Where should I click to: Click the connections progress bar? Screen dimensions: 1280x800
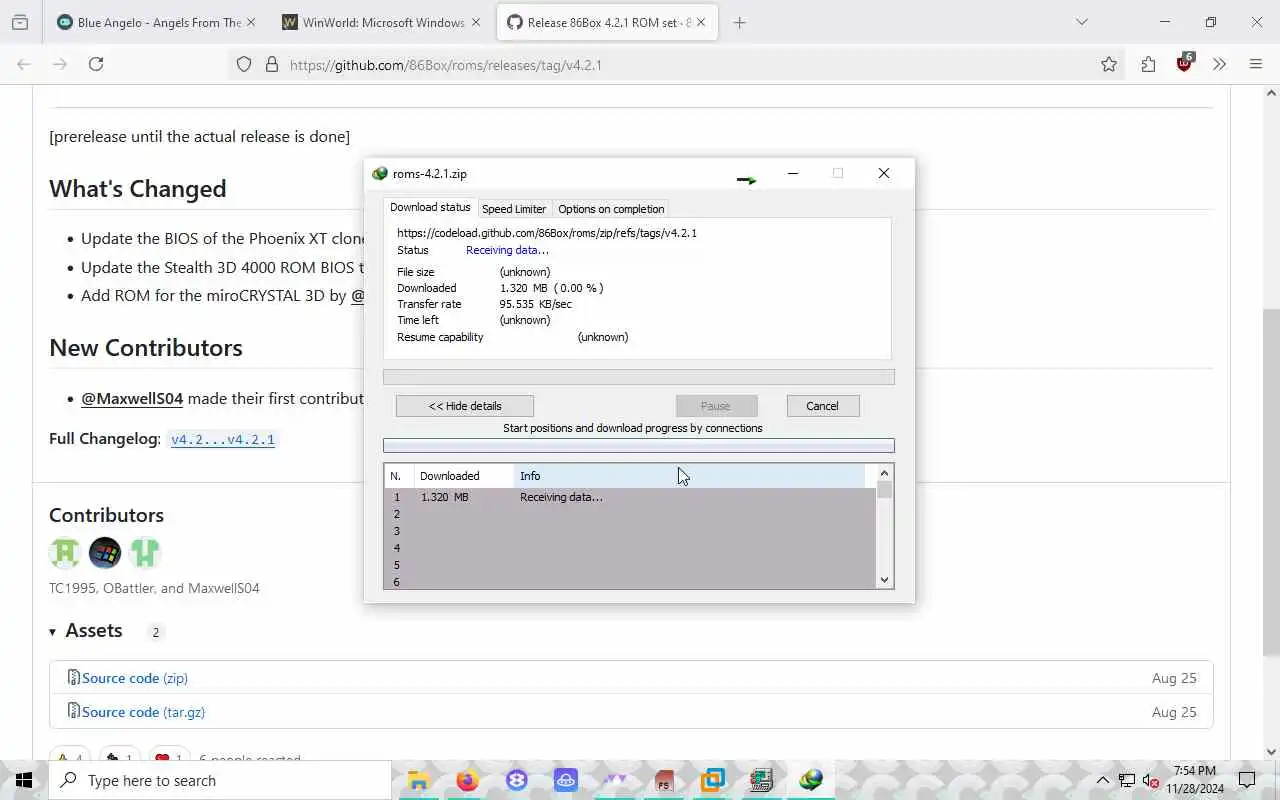639,446
